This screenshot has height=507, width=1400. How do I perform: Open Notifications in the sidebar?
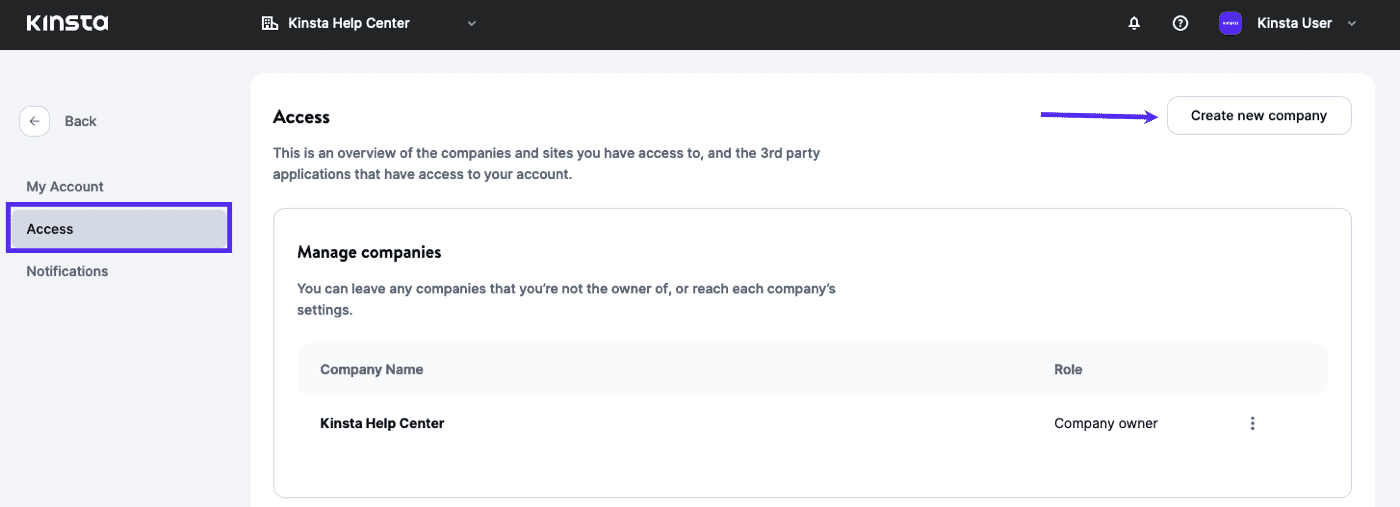point(67,271)
